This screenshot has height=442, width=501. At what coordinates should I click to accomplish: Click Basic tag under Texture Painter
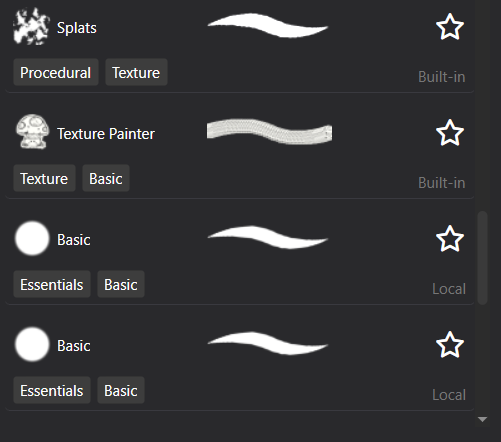coord(106,178)
